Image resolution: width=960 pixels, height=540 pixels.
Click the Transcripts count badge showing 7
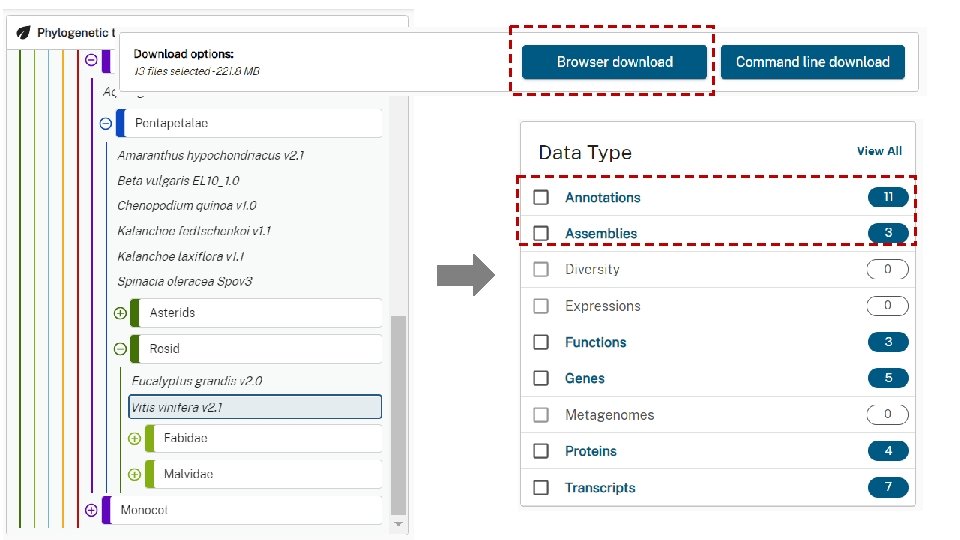(887, 488)
